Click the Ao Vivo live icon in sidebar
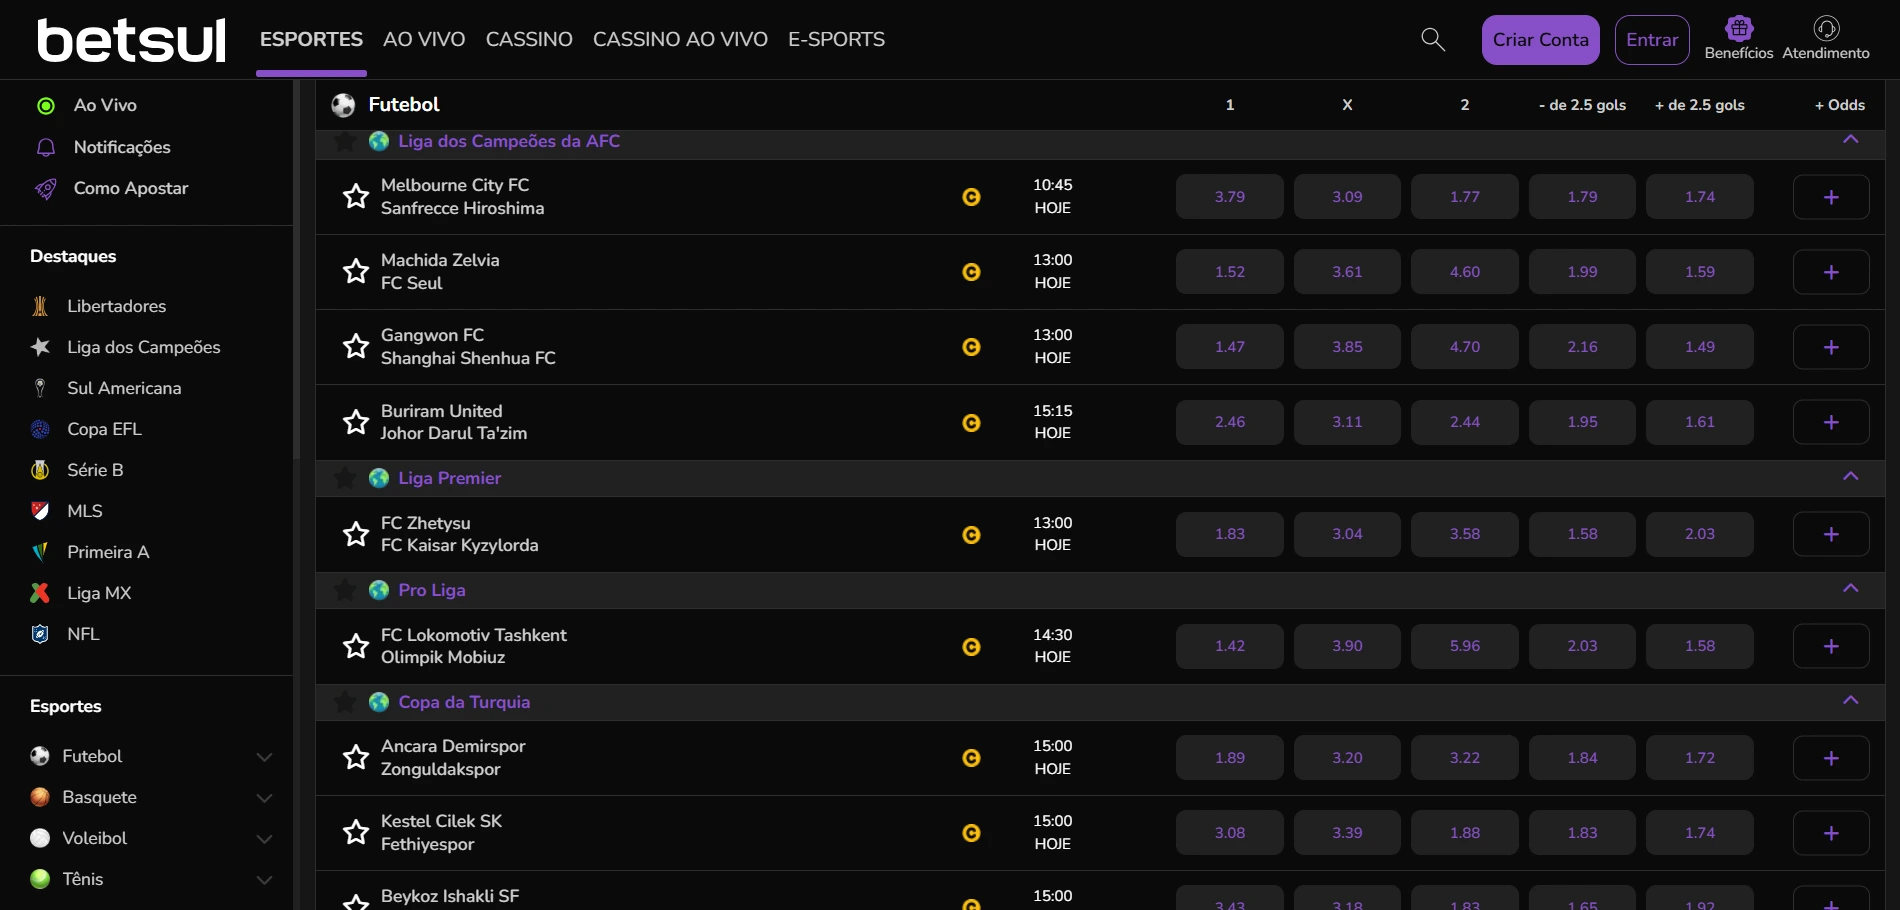 pos(45,106)
